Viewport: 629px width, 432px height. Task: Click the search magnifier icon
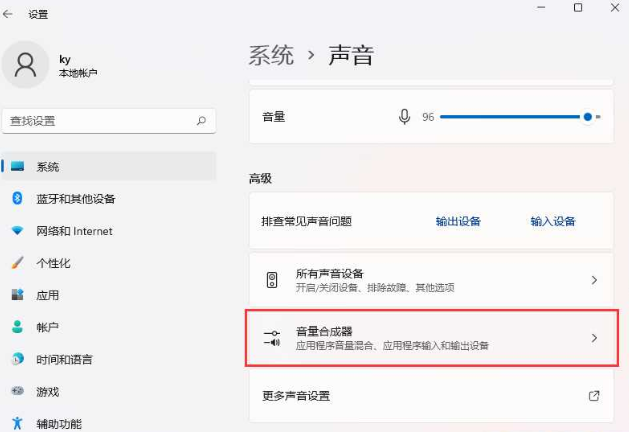click(x=201, y=120)
